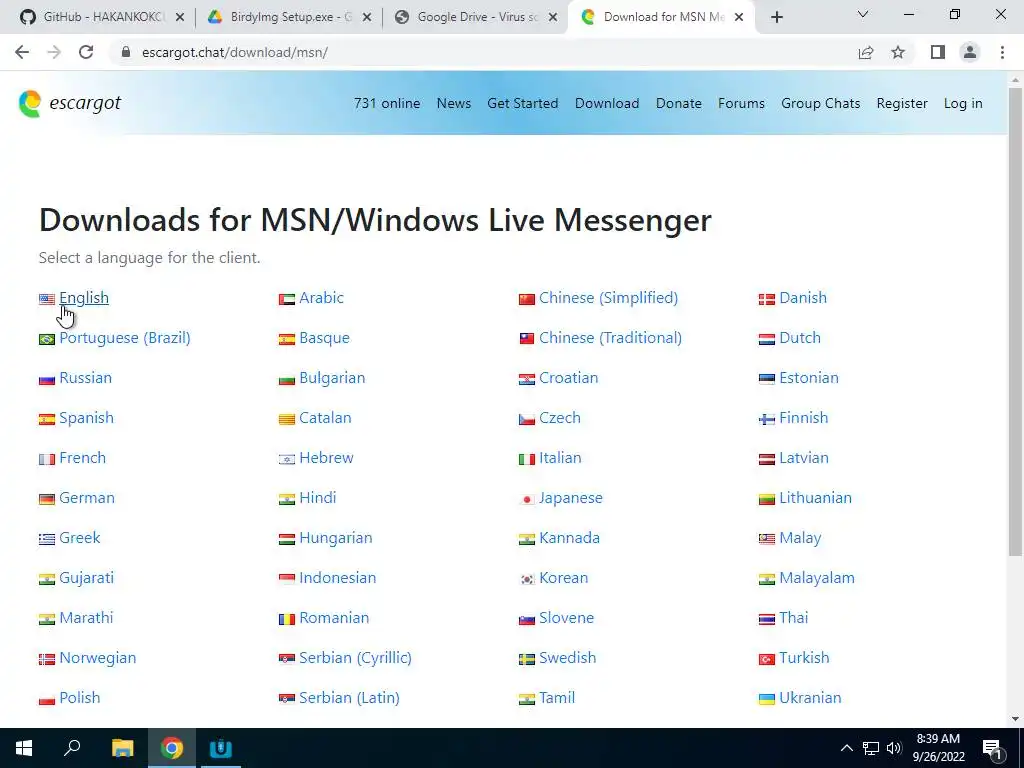Viewport: 1024px width, 768px height.
Task: Open the Windows Start menu
Action: (x=24, y=748)
